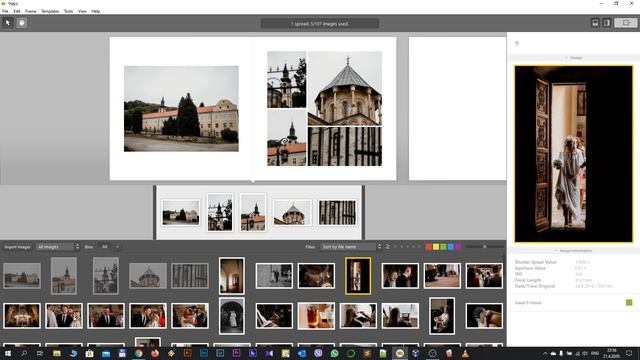Open the Windows Start menu
The height and width of the screenshot is (360, 640).
(x=7, y=353)
